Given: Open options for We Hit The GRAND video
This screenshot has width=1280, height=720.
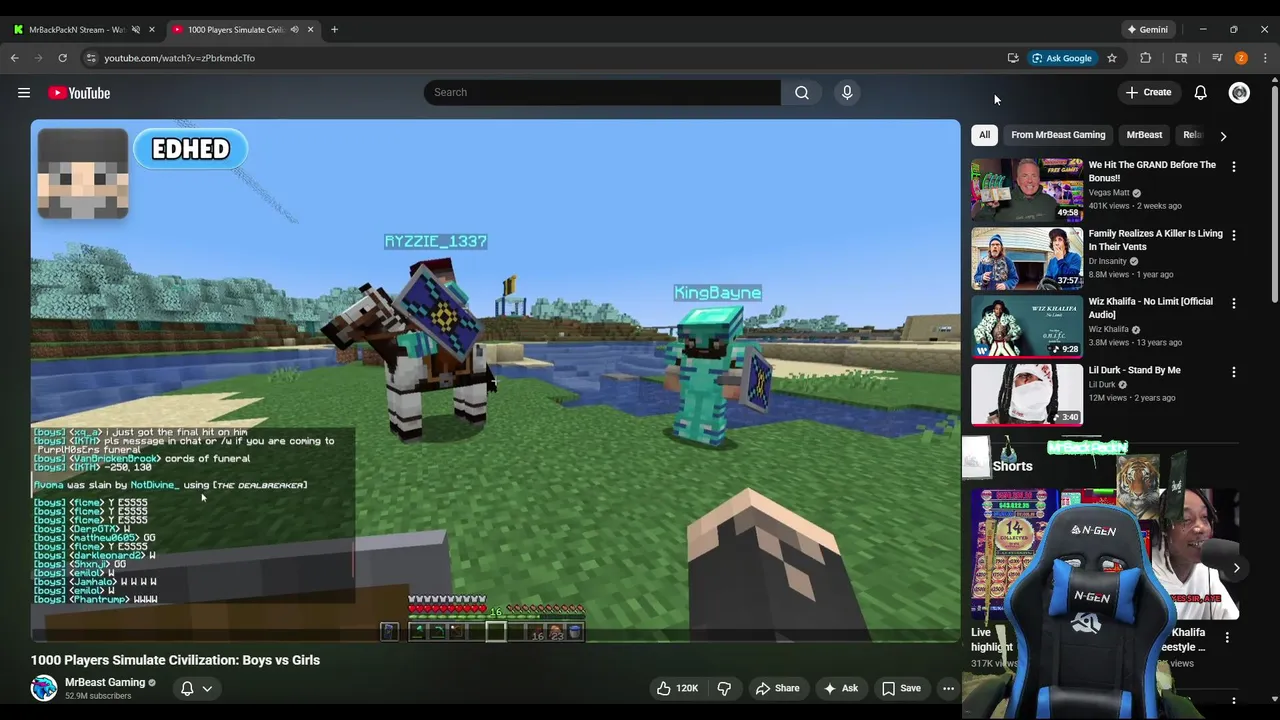Looking at the screenshot, I should point(1233,167).
